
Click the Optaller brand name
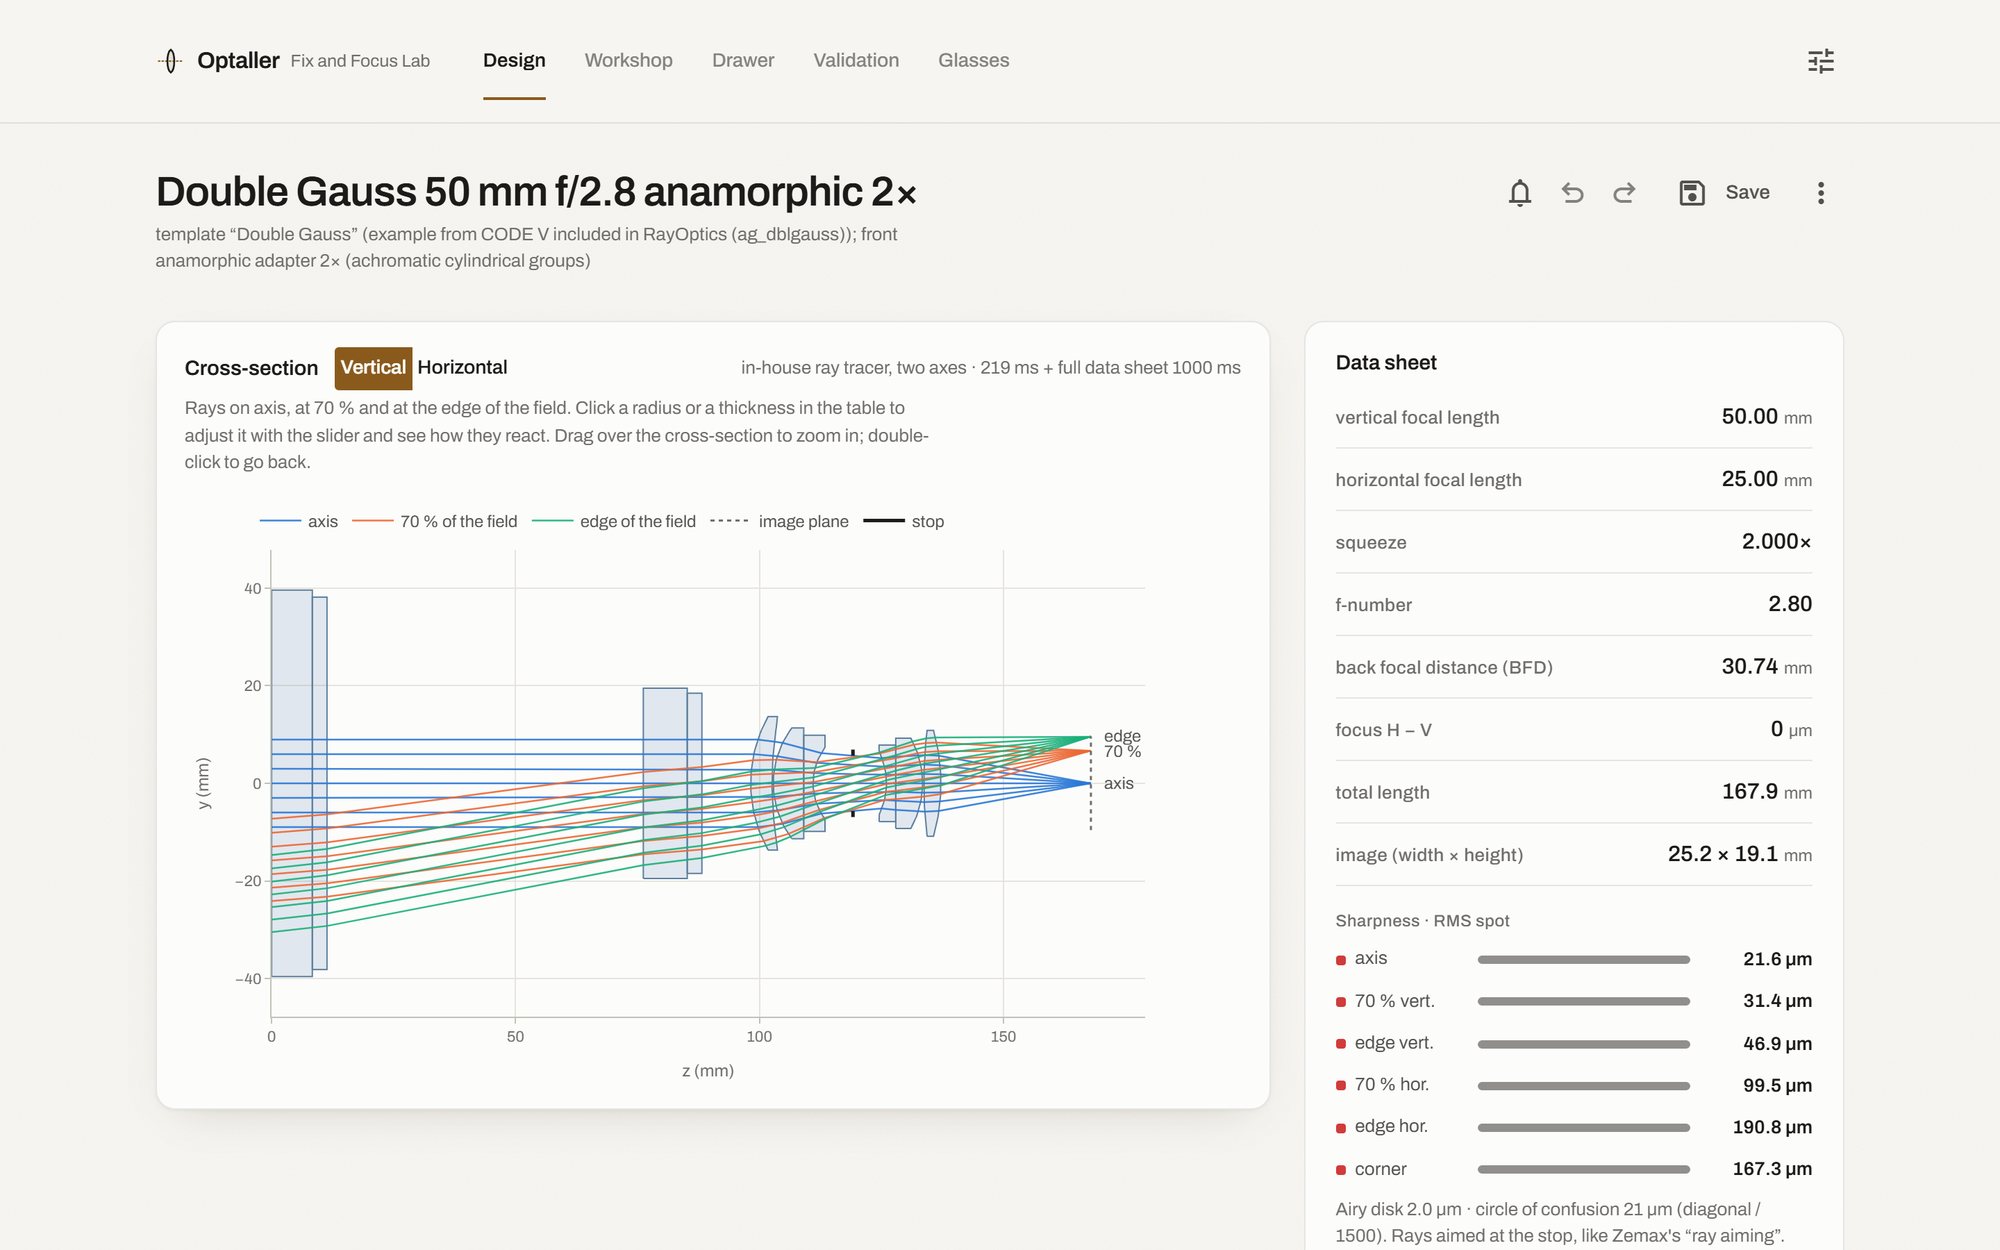pos(238,61)
